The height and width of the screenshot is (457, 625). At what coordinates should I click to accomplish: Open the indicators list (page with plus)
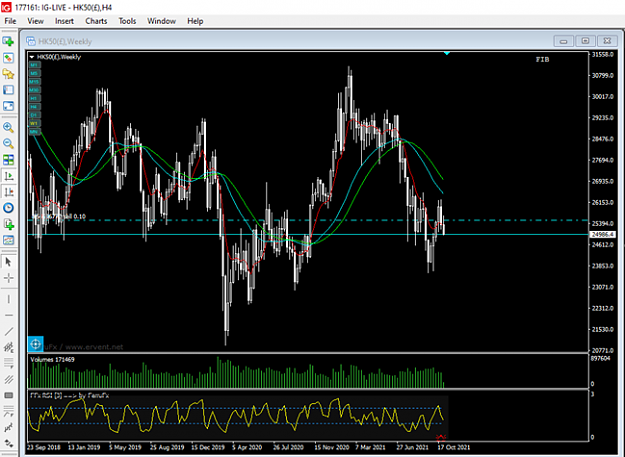pos(8,224)
